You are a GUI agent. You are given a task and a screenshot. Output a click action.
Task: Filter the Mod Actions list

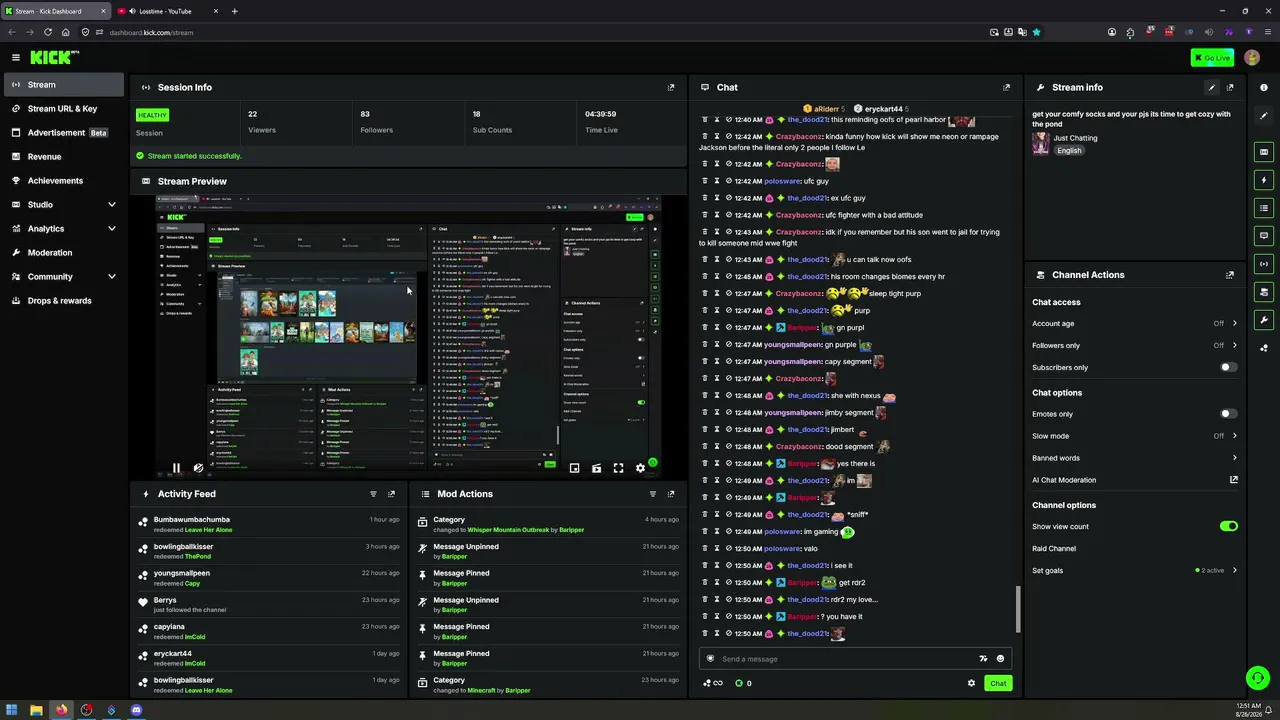(x=653, y=494)
